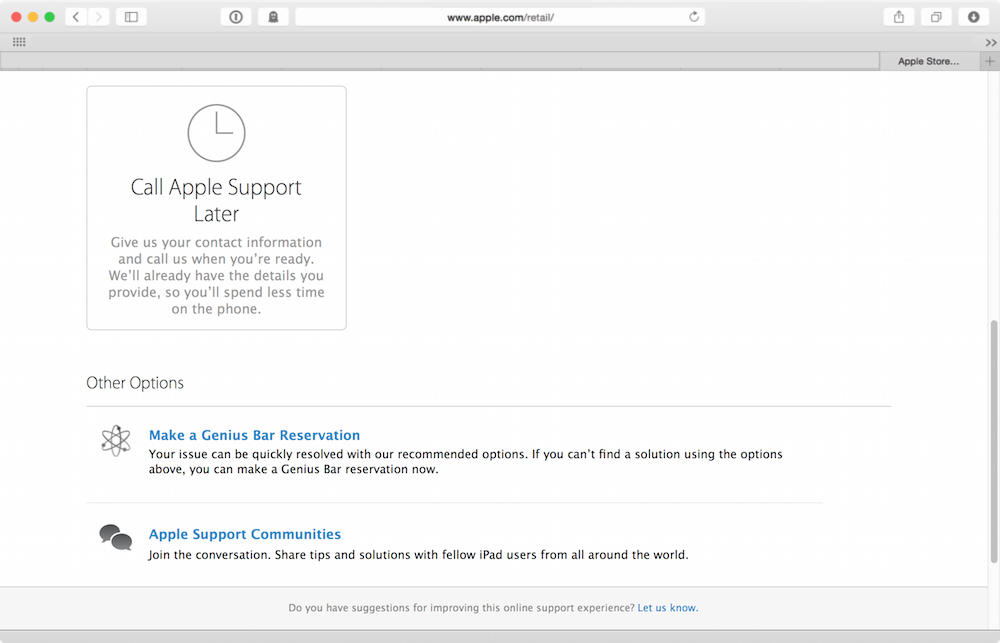
Task: Open a new tab with plus button
Action: [990, 61]
